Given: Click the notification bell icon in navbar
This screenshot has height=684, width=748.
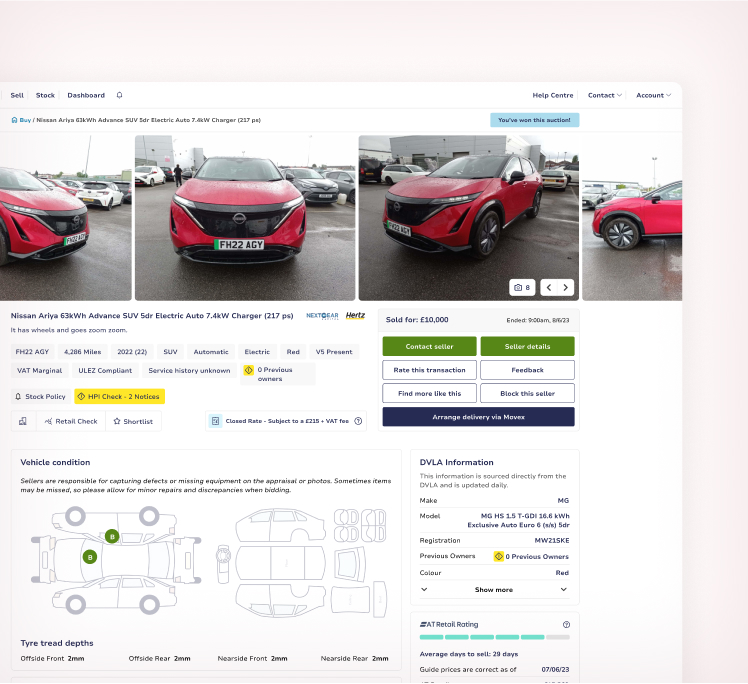Looking at the screenshot, I should (120, 95).
